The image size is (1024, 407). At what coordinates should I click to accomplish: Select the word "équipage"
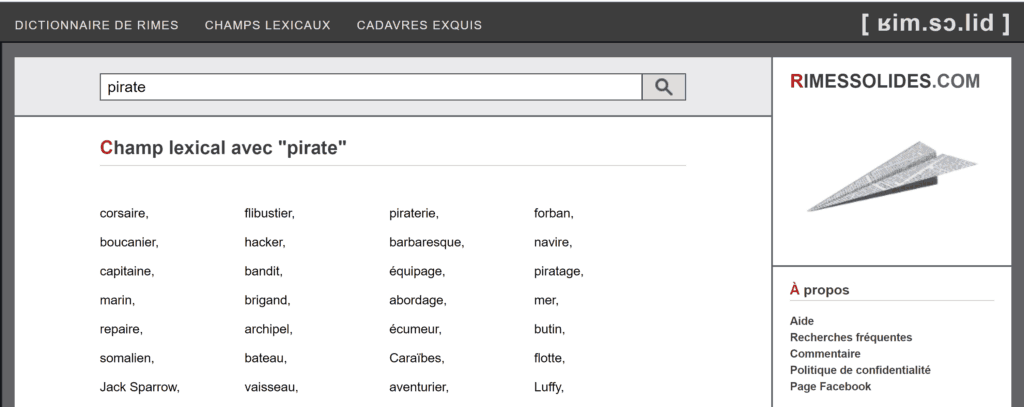[x=416, y=271]
